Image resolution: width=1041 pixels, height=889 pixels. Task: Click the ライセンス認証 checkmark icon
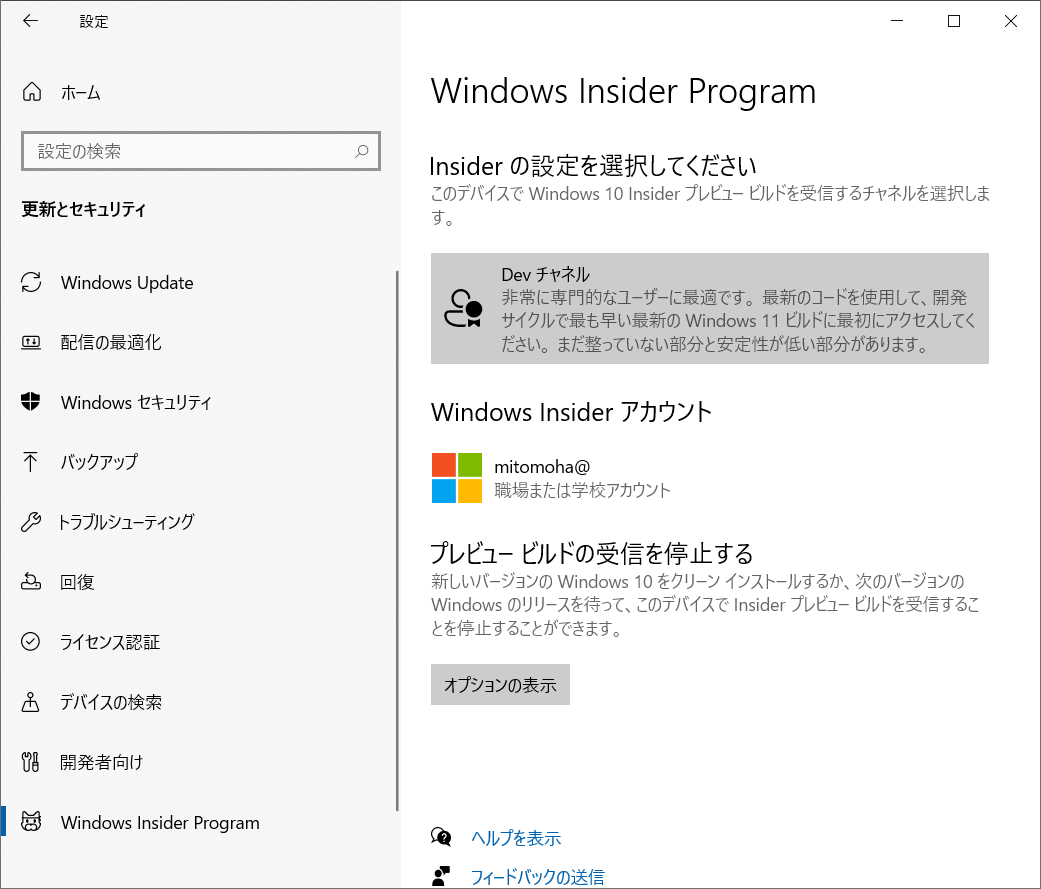(x=31, y=641)
